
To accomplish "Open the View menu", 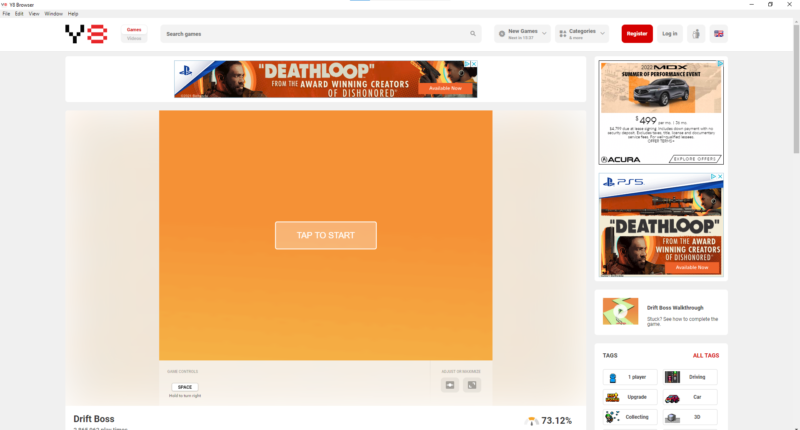I will pos(34,14).
